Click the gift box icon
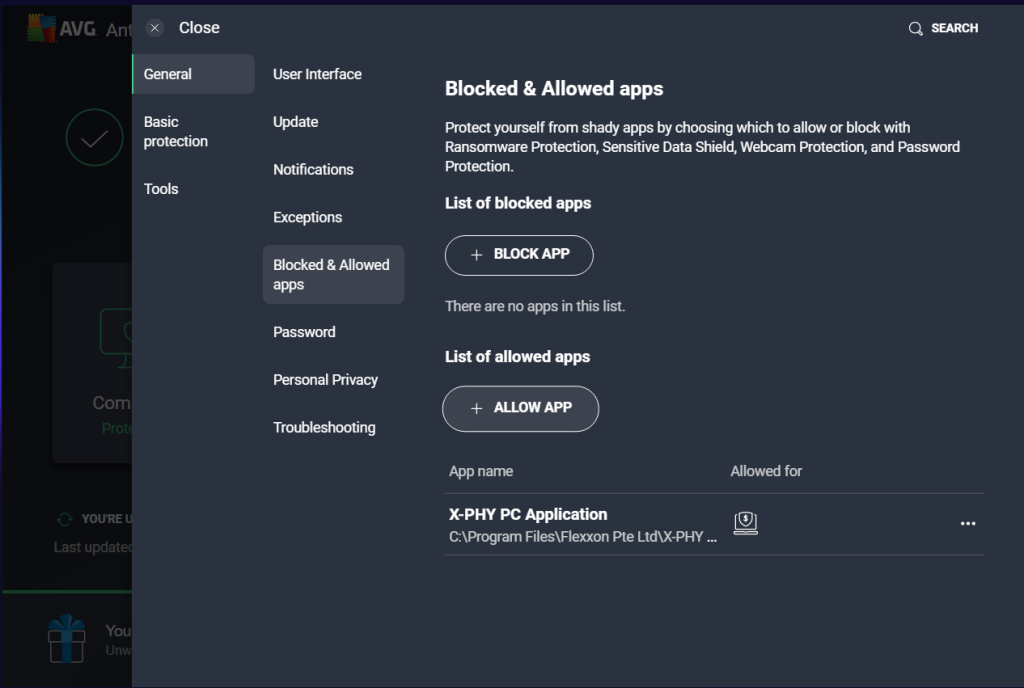Screen dimensions: 1024x688 click(x=69, y=639)
